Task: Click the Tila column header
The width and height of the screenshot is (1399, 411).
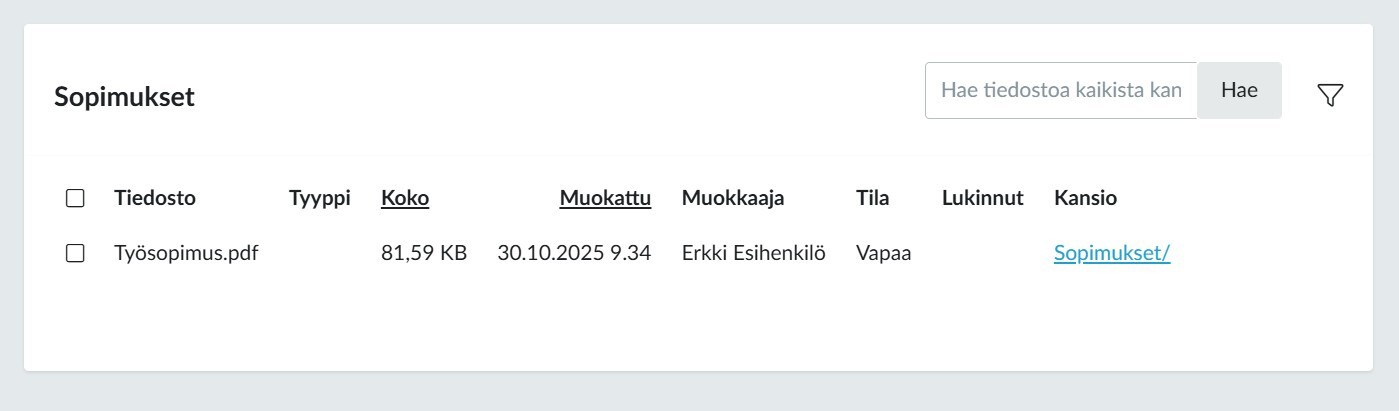Action: [872, 198]
